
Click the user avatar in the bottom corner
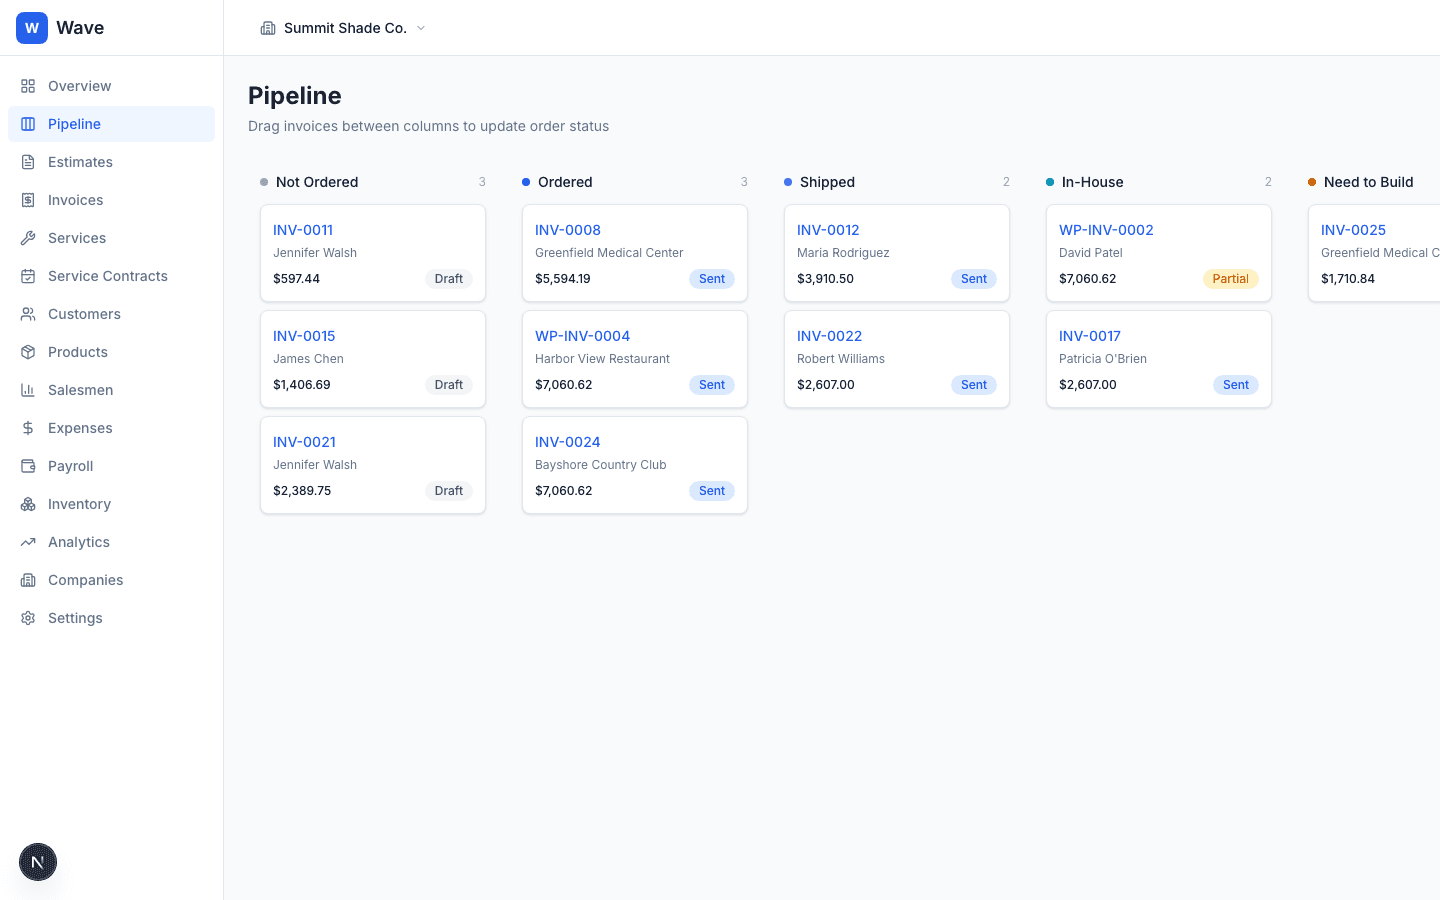pyautogui.click(x=38, y=862)
